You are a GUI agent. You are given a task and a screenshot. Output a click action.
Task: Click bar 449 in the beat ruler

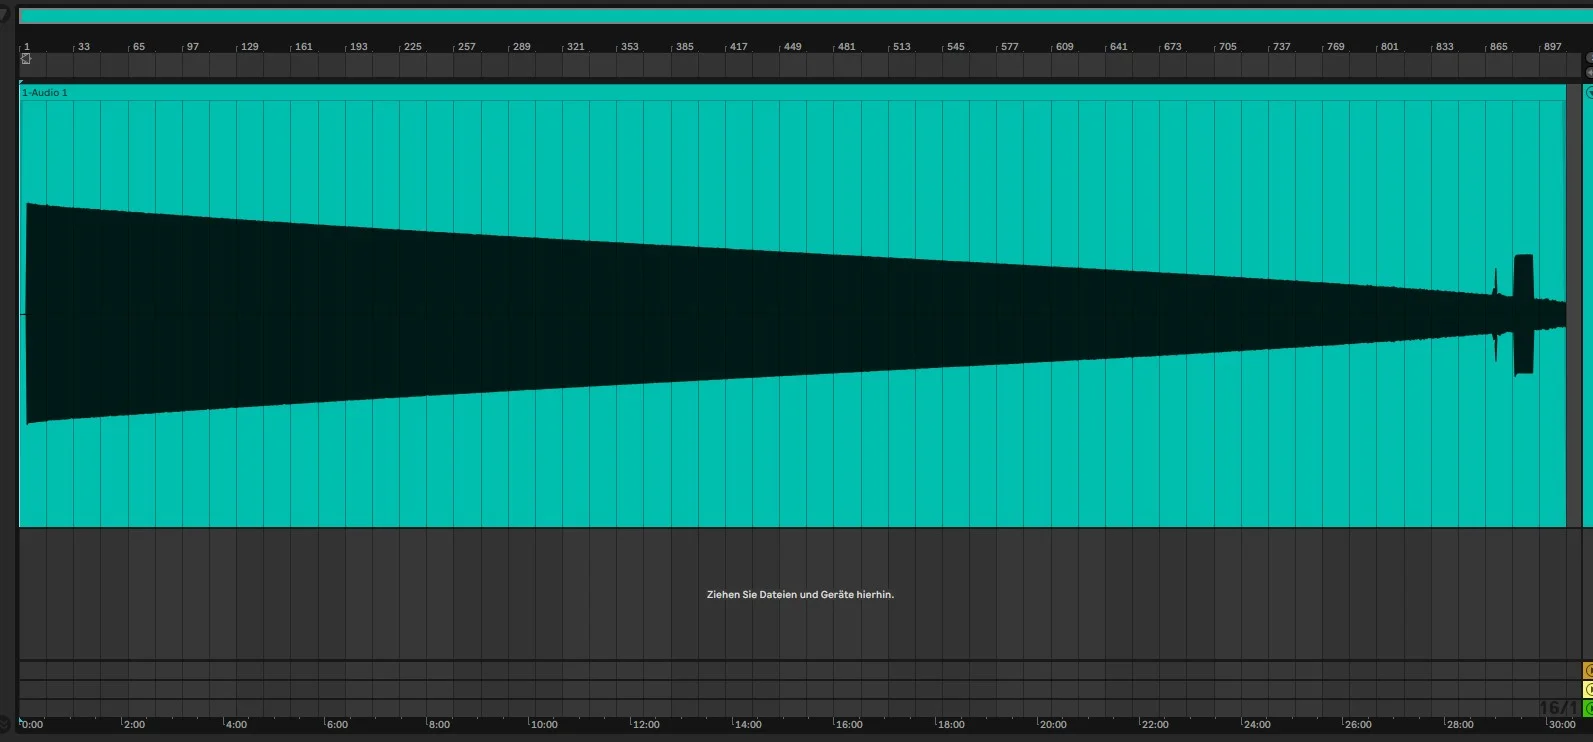[792, 47]
